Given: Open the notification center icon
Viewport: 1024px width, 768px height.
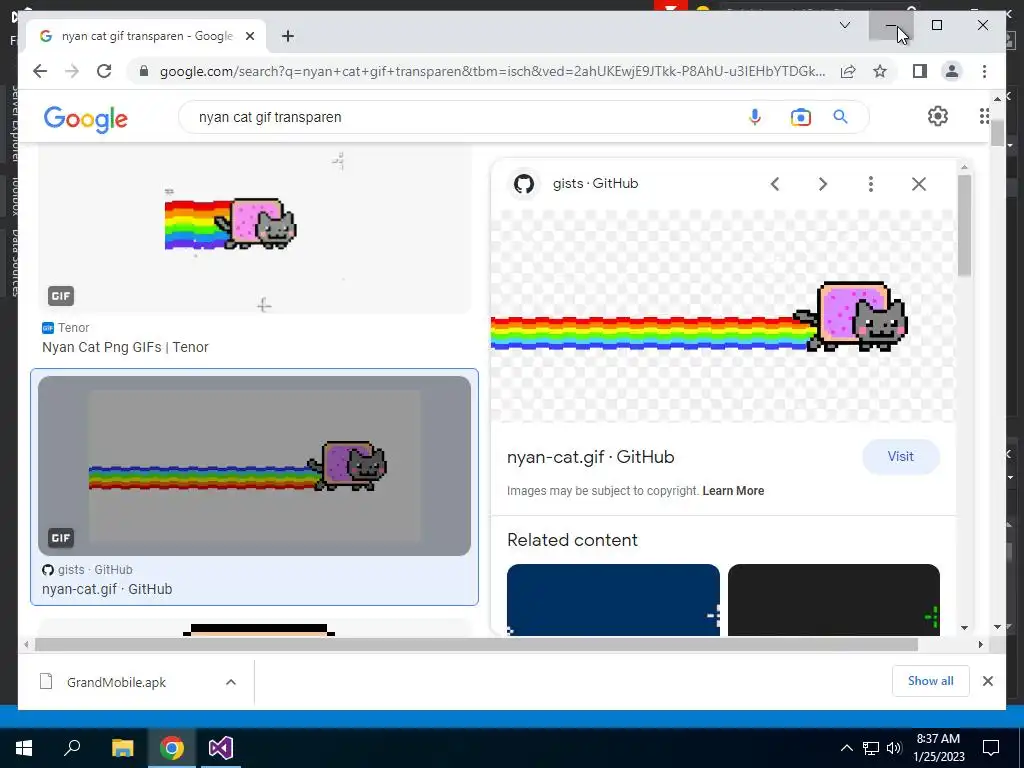Looking at the screenshot, I should pos(991,748).
